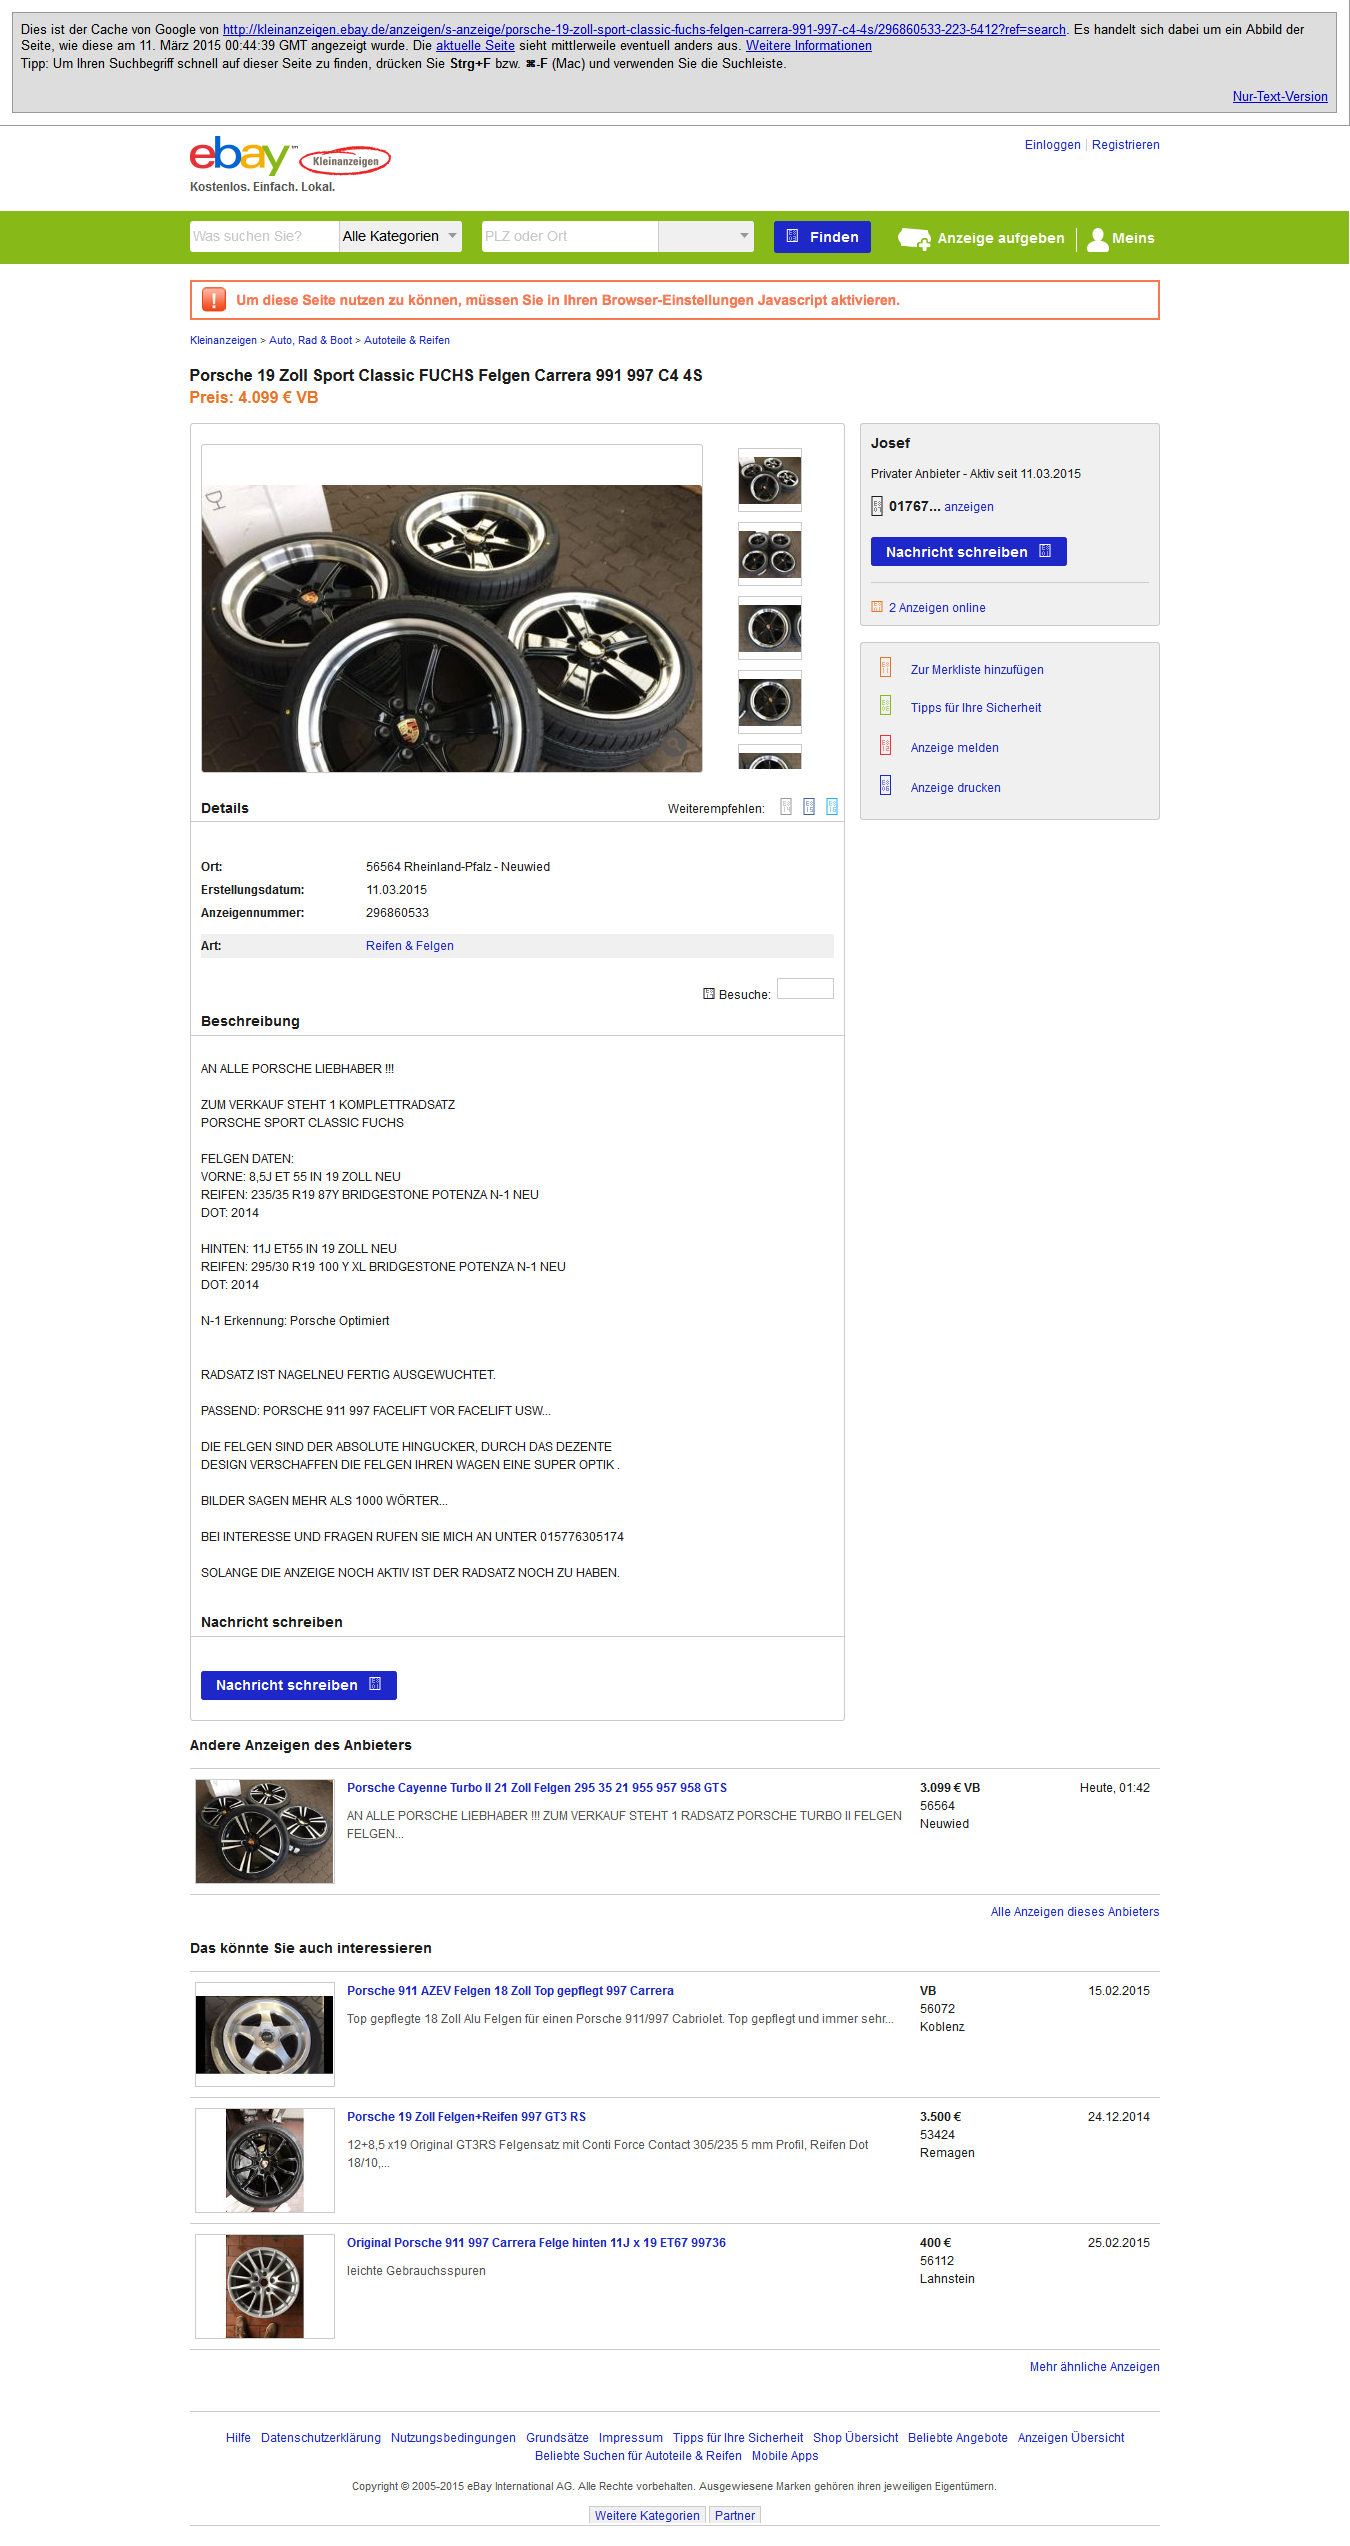Select the second wheel thumbnail image

point(770,554)
